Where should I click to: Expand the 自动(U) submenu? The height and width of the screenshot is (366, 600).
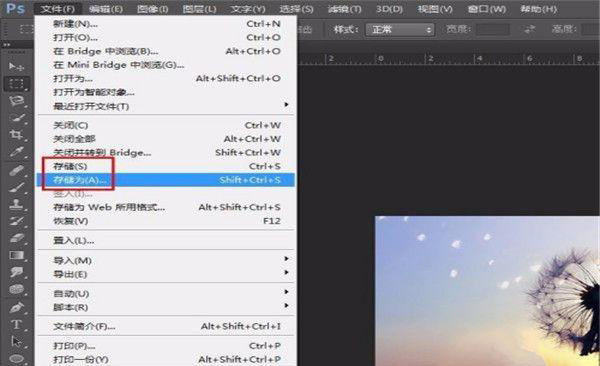point(165,294)
